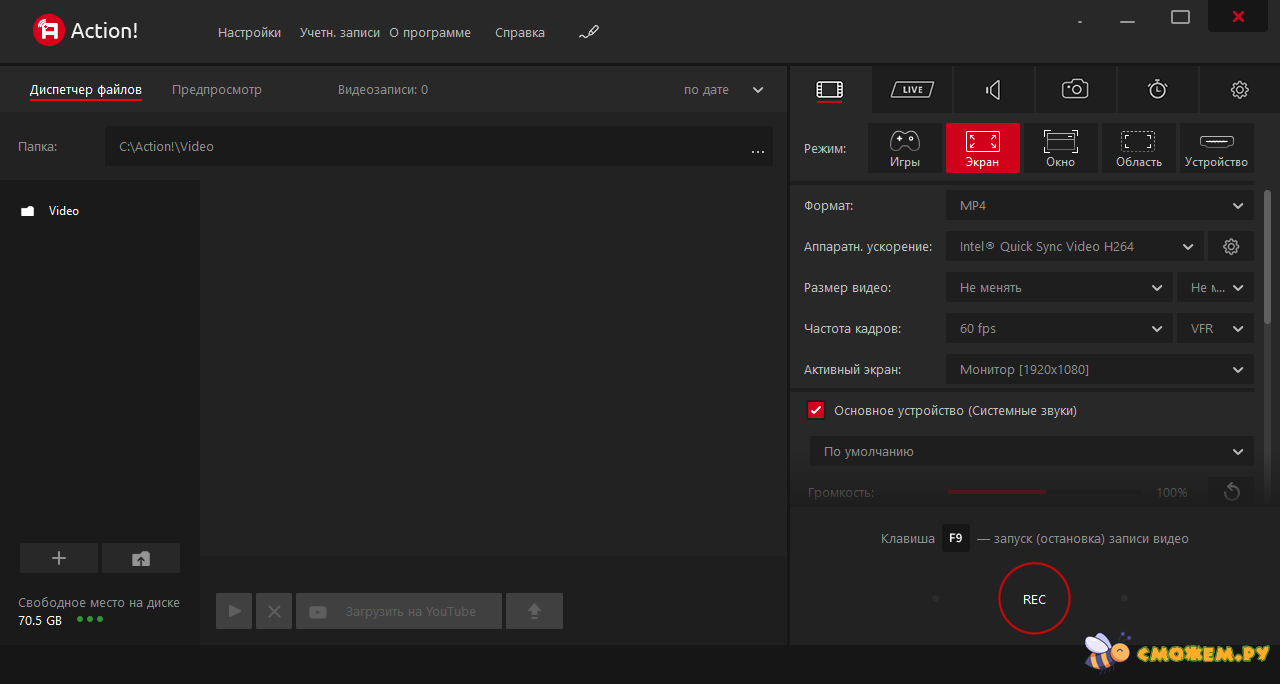1280x684 pixels.
Task: Click the Загрузить на YouTube button
Action: tap(398, 611)
